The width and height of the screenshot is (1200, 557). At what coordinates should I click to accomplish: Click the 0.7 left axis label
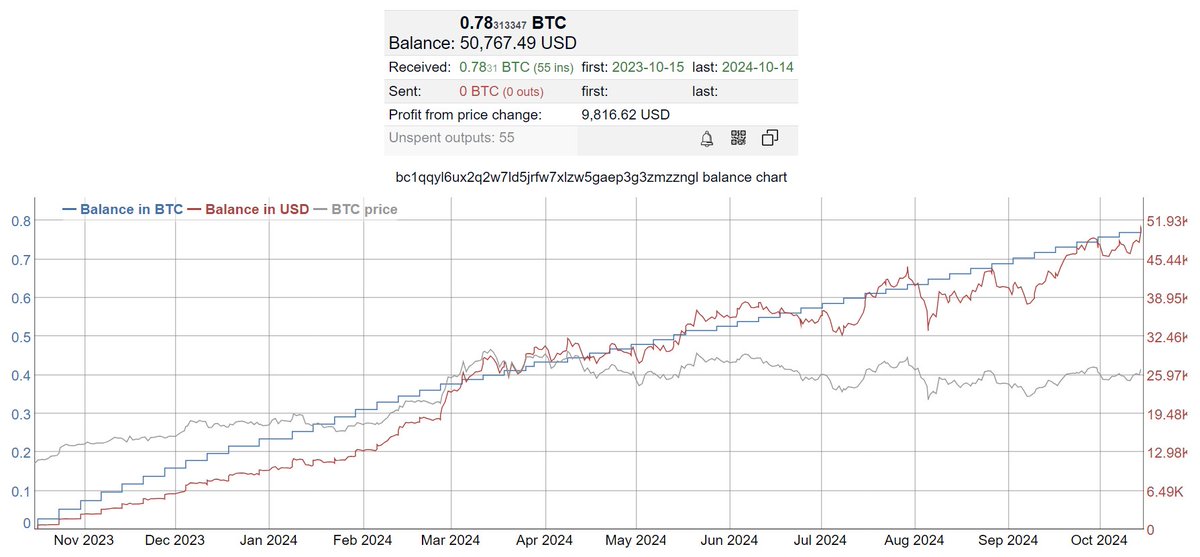19,260
